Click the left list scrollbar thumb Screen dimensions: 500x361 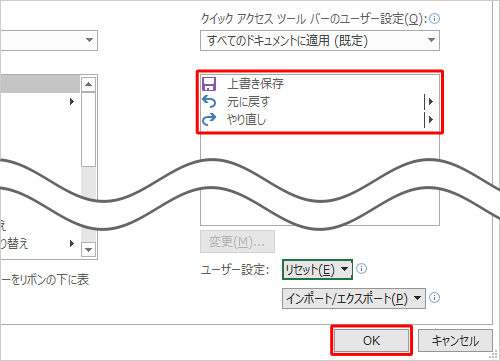click(88, 129)
